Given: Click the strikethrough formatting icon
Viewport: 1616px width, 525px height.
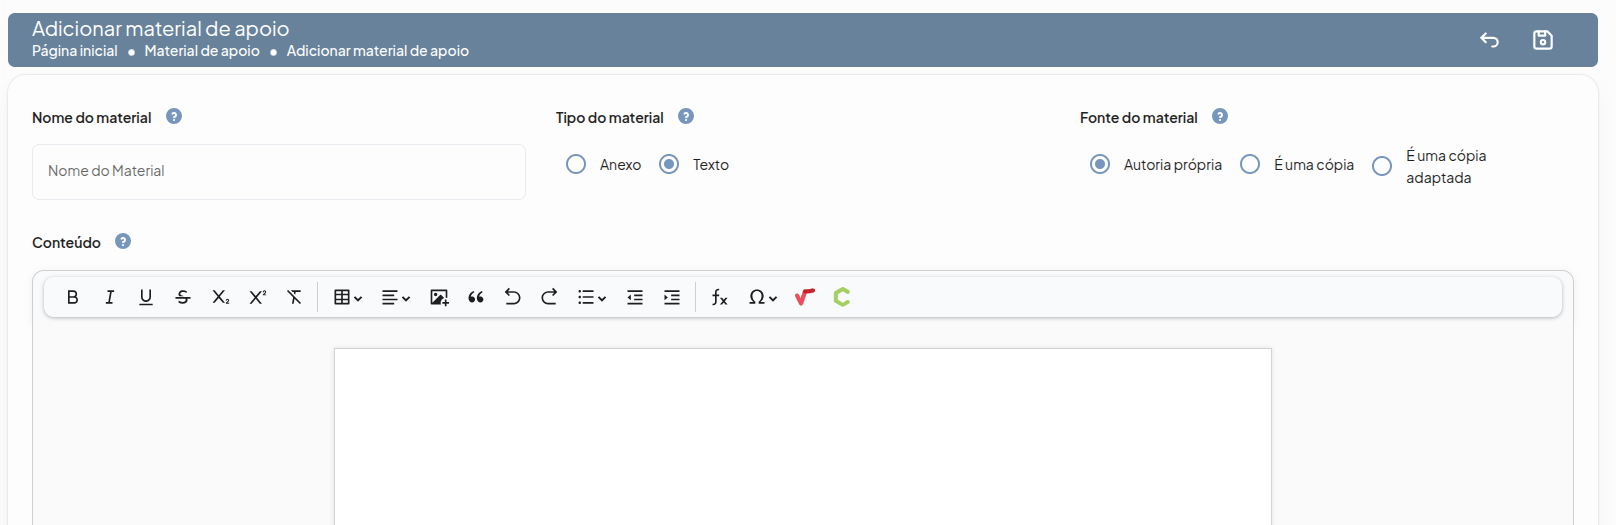Looking at the screenshot, I should pyautogui.click(x=183, y=297).
